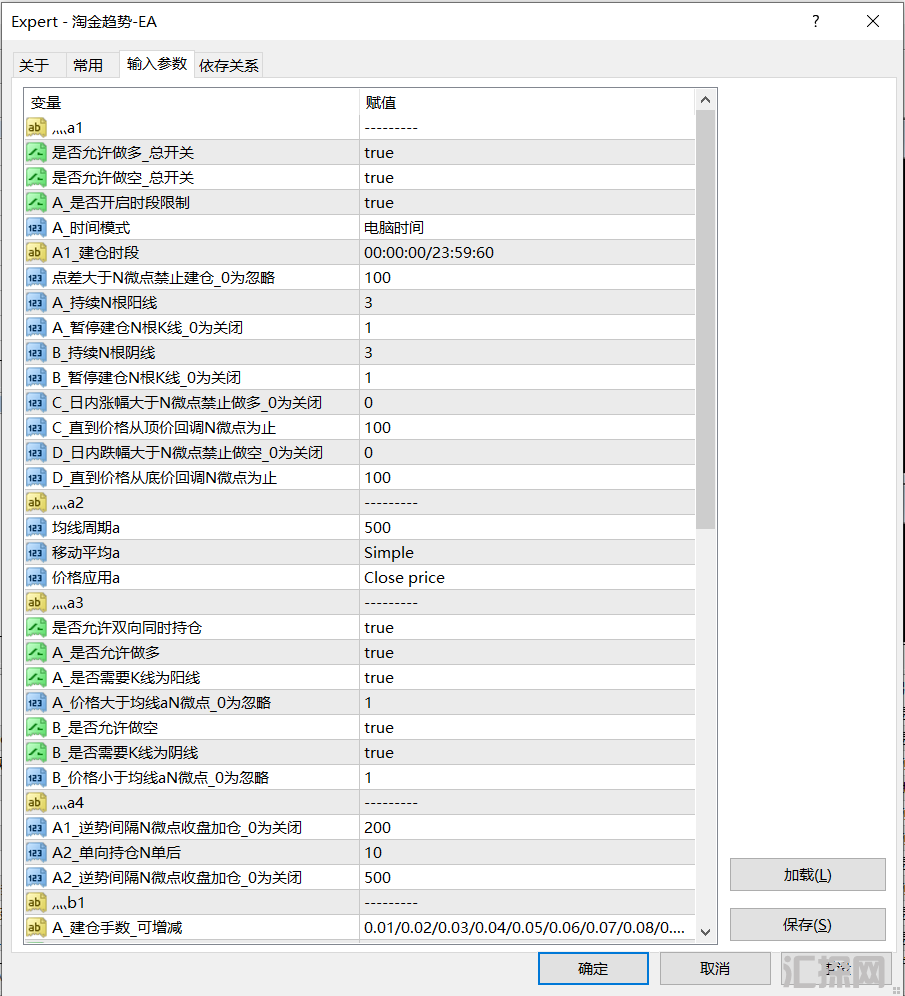Click the enum icon beside 价格应用a
Viewport: 905px width, 996px height.
click(36, 578)
